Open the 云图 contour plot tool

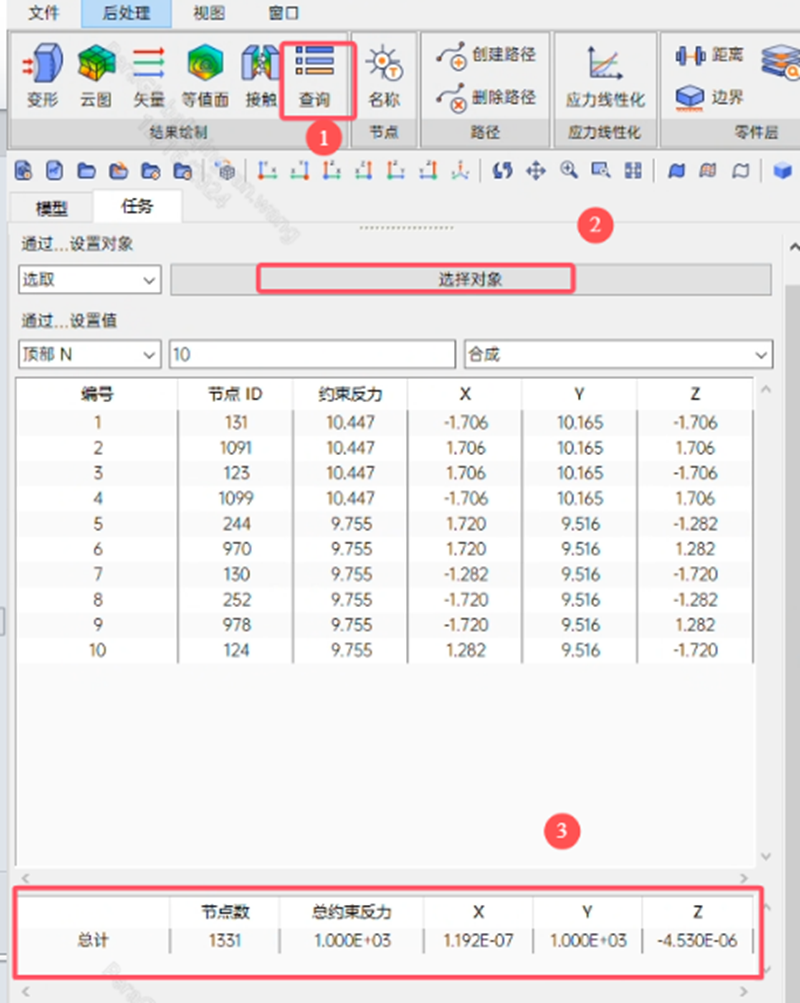[x=96, y=75]
